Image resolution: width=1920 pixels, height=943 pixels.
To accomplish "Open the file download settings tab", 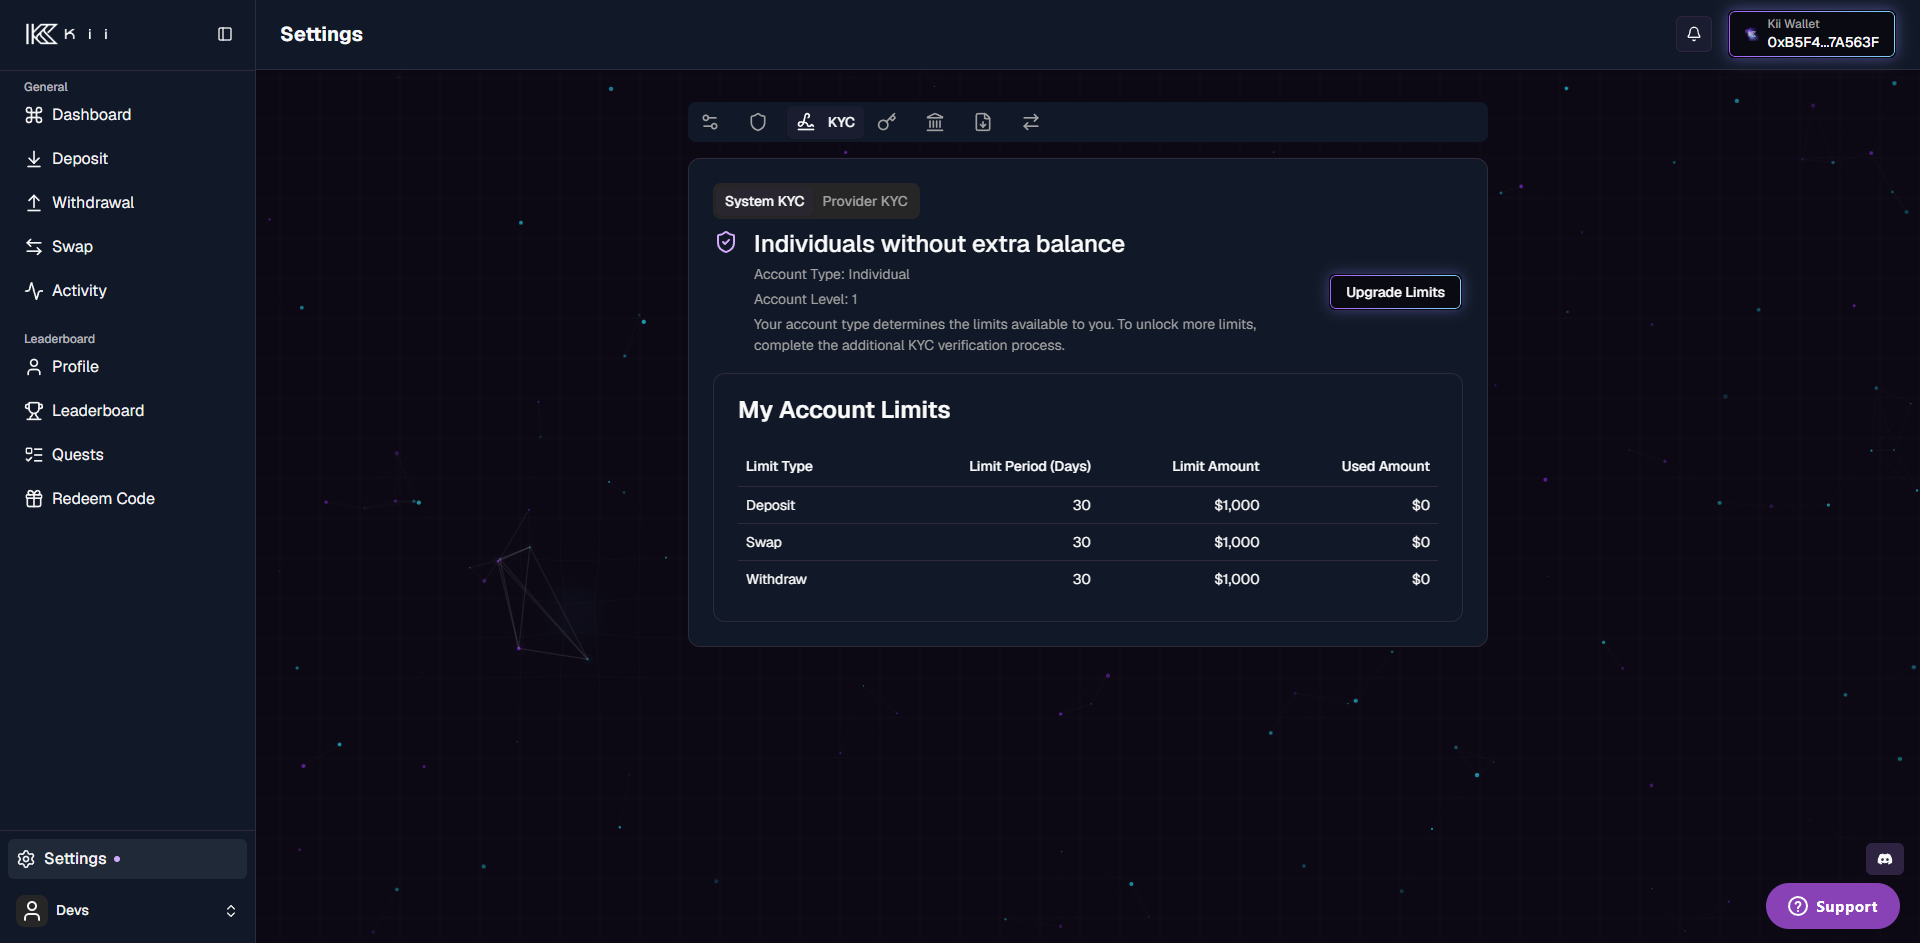I will click(983, 122).
